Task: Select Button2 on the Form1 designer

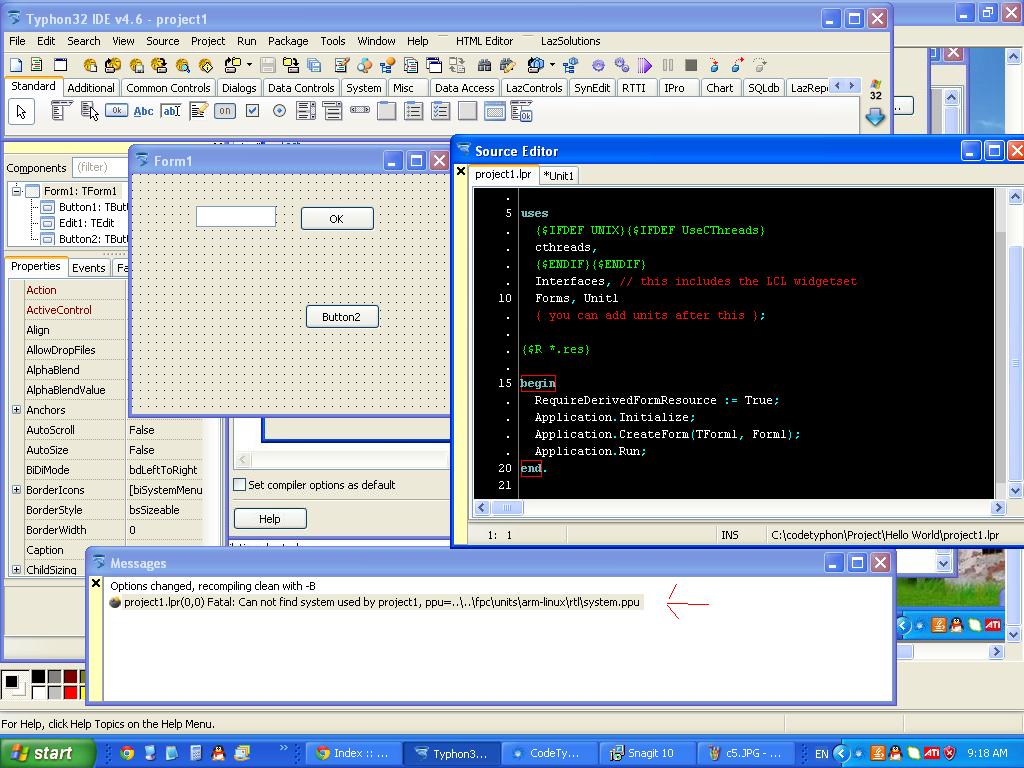Action: (x=342, y=317)
